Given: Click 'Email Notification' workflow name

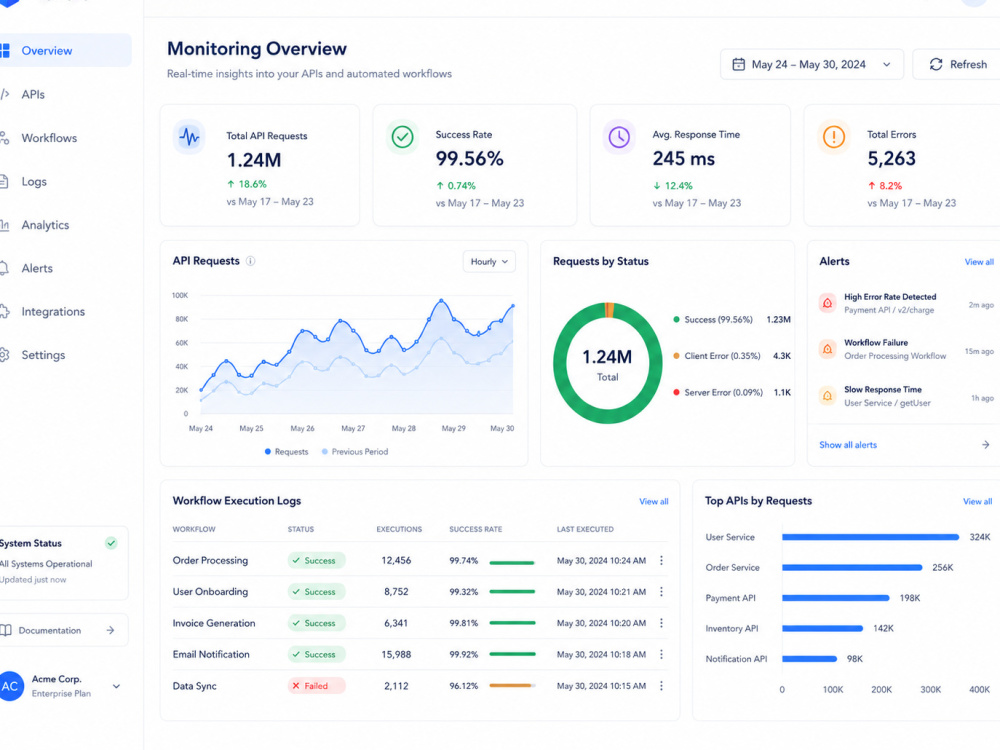Looking at the screenshot, I should [211, 654].
